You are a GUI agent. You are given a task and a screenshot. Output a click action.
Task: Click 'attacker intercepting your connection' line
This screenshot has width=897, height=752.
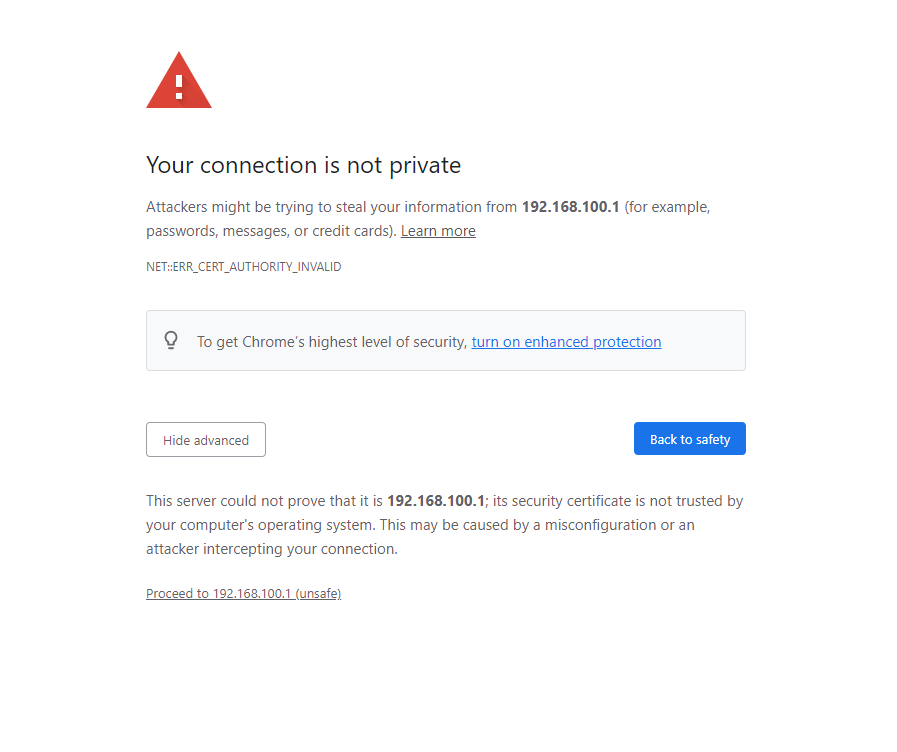coord(272,549)
